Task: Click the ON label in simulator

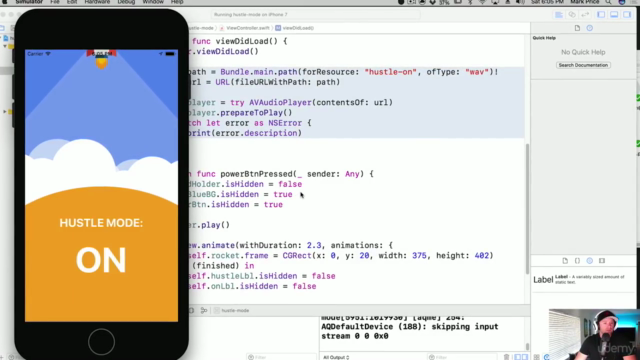Action: click(101, 260)
